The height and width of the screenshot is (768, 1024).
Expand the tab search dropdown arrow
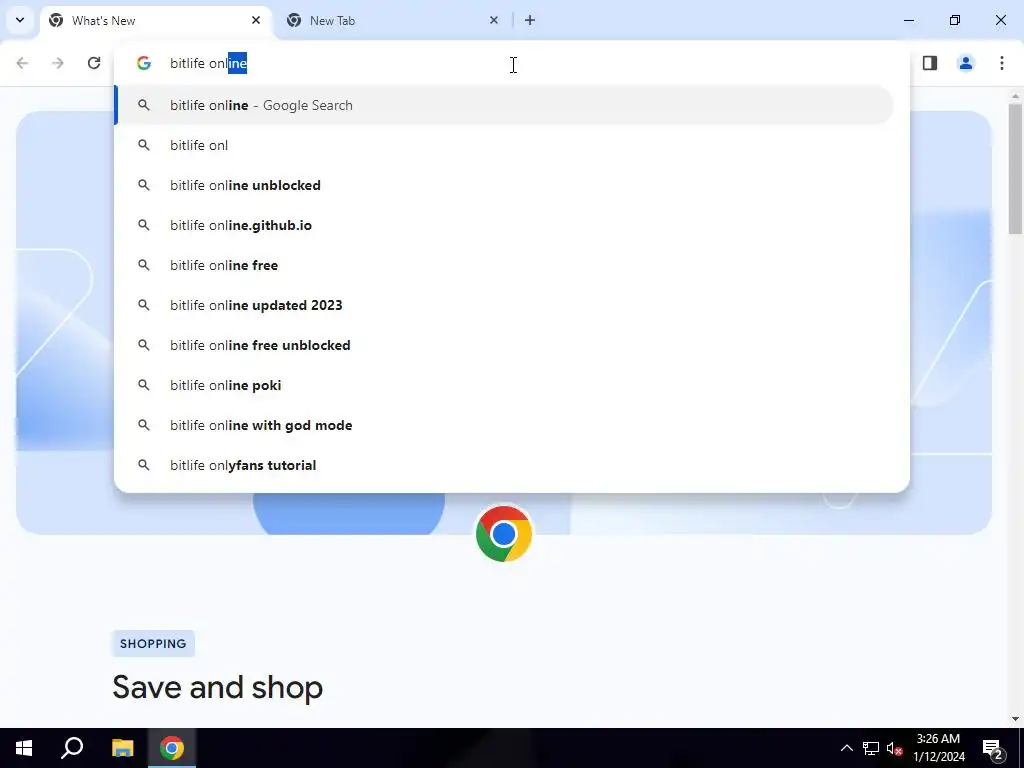tap(20, 20)
